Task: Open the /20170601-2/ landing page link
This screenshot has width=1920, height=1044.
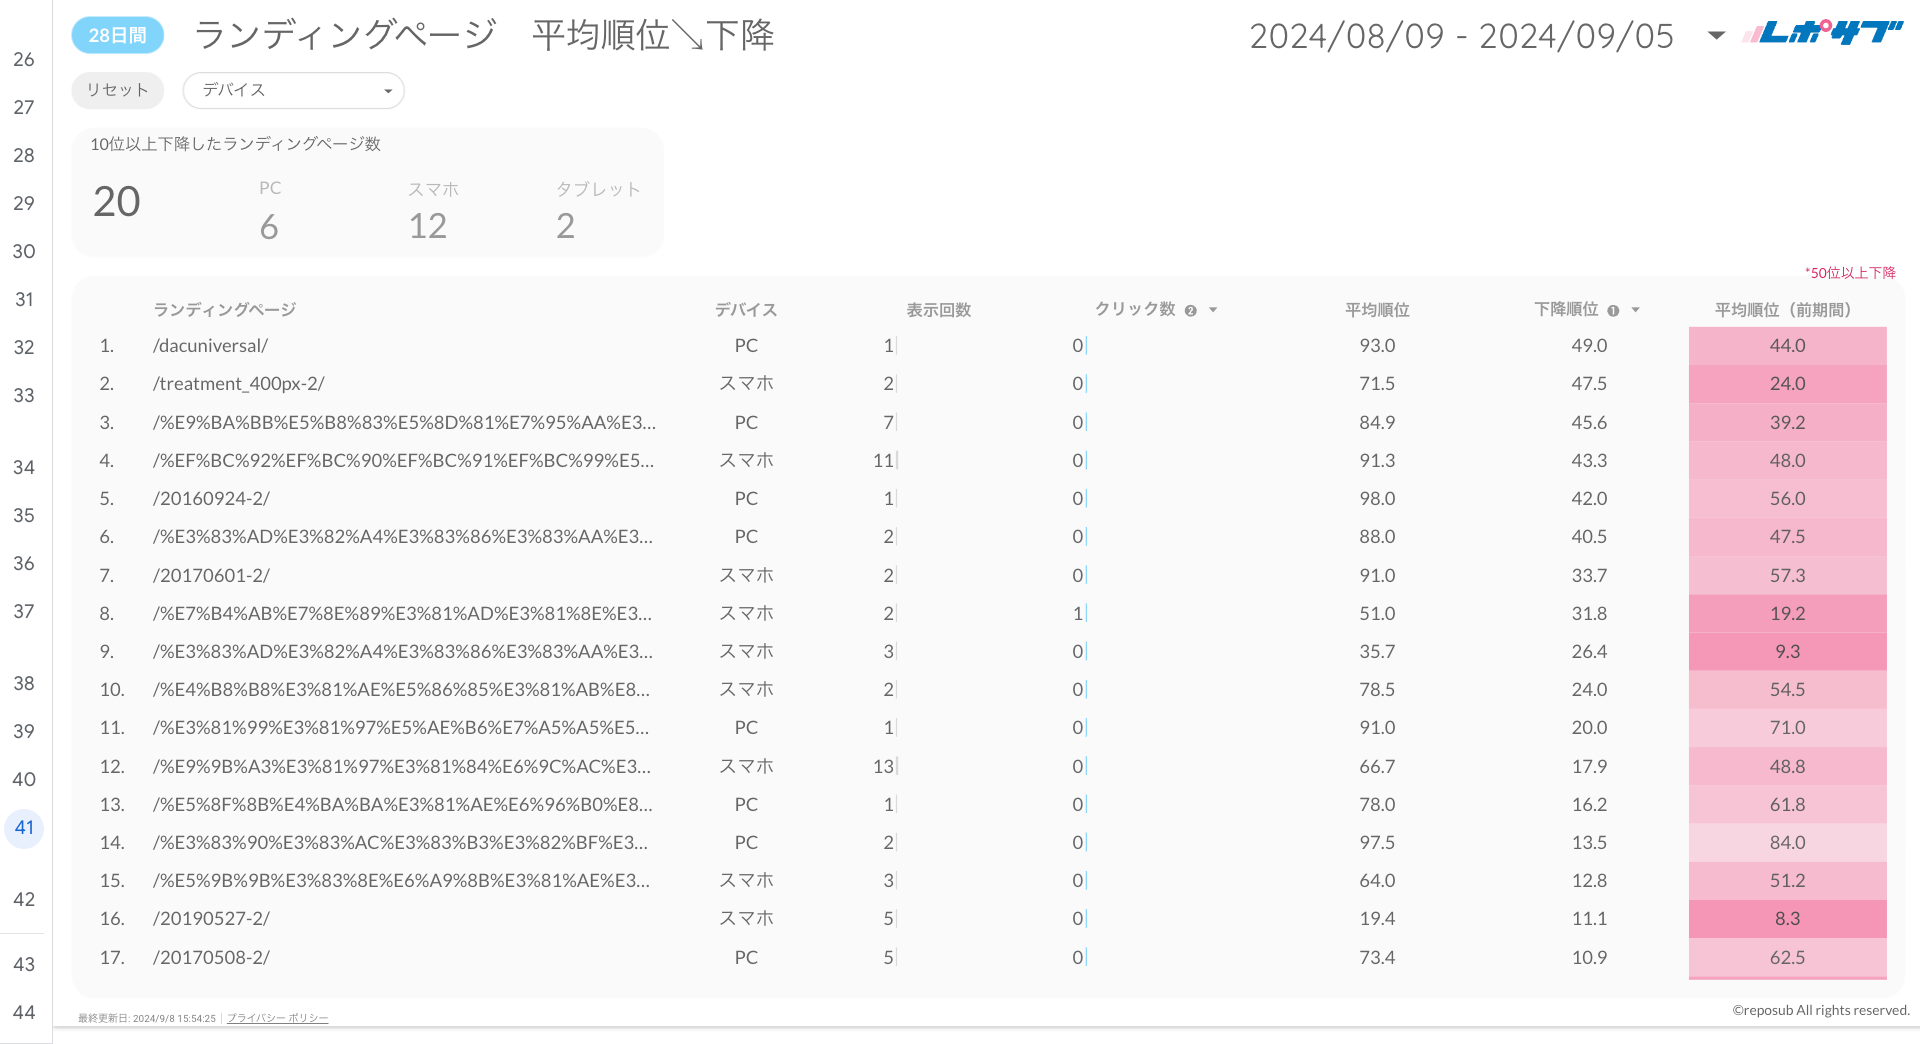Action: [x=211, y=575]
